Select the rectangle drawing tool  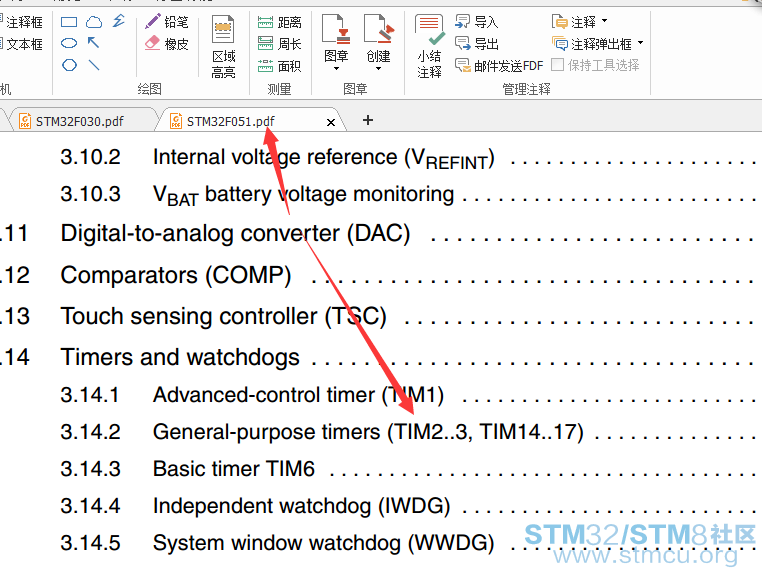point(69,22)
